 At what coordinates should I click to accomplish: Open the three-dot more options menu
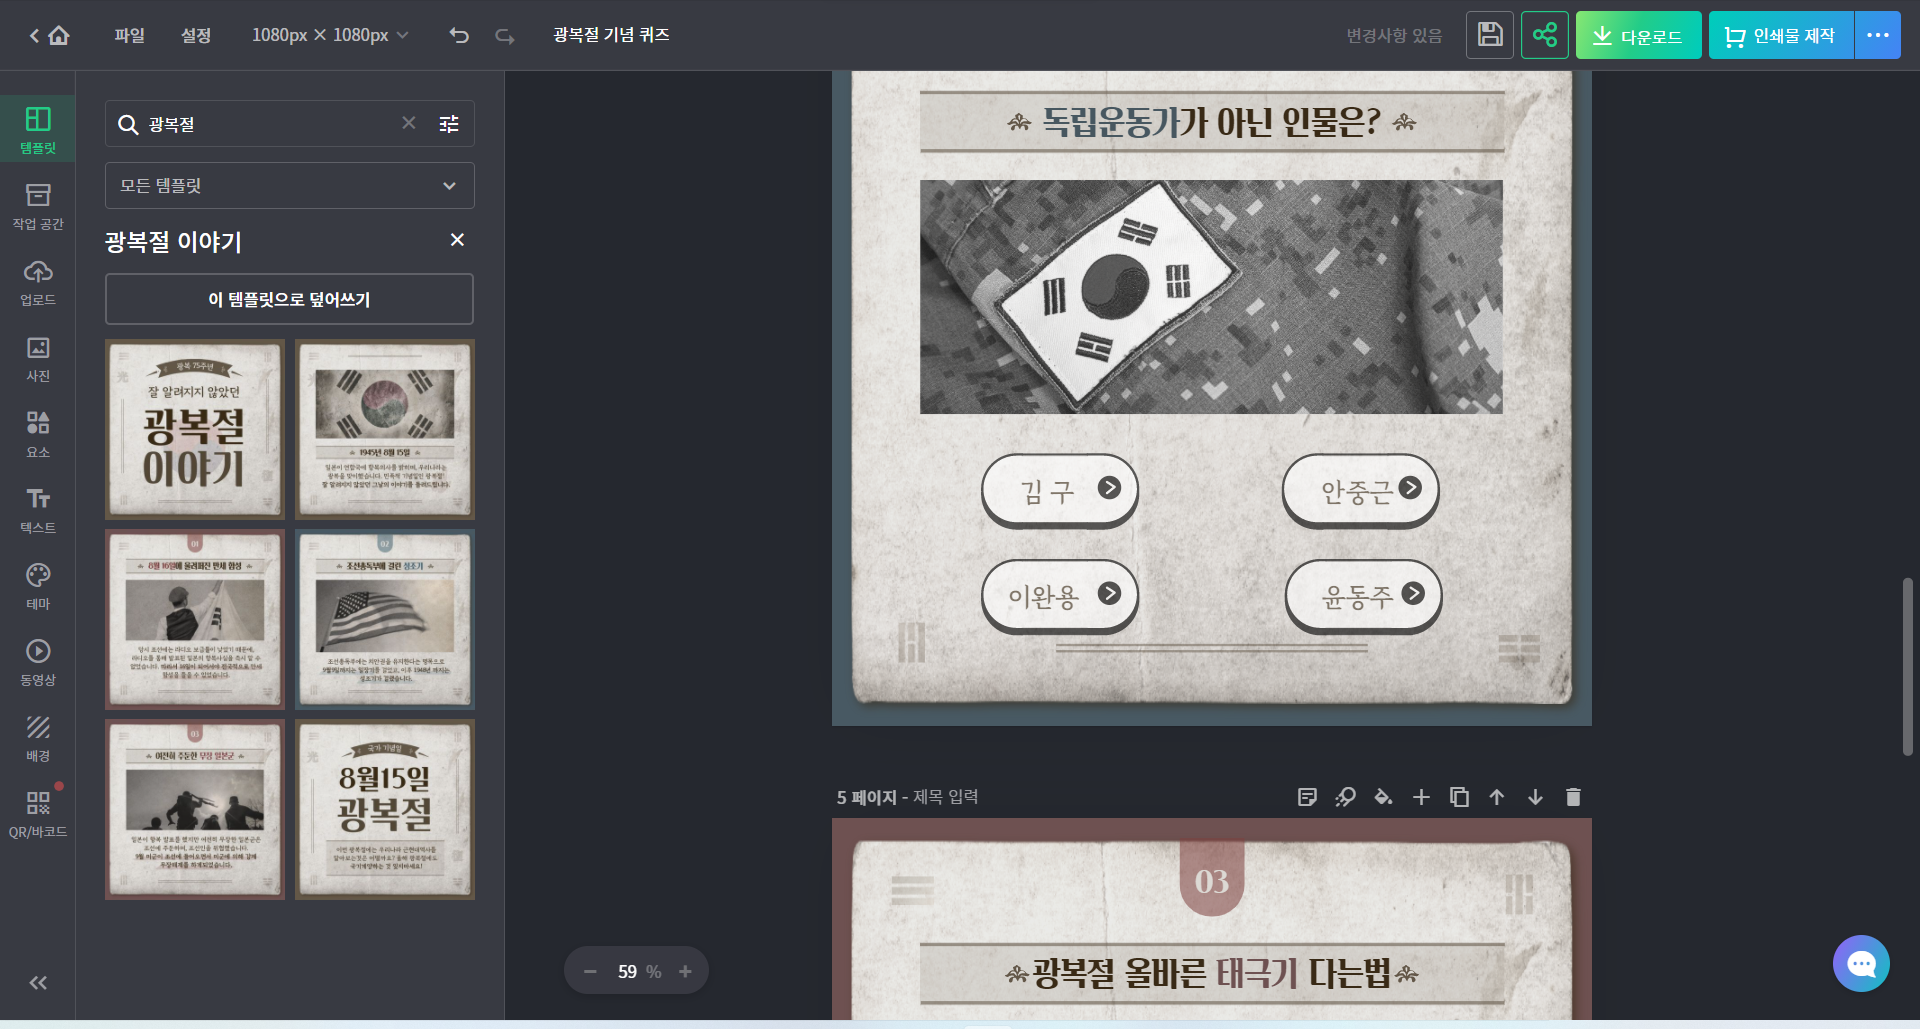pyautogui.click(x=1878, y=35)
